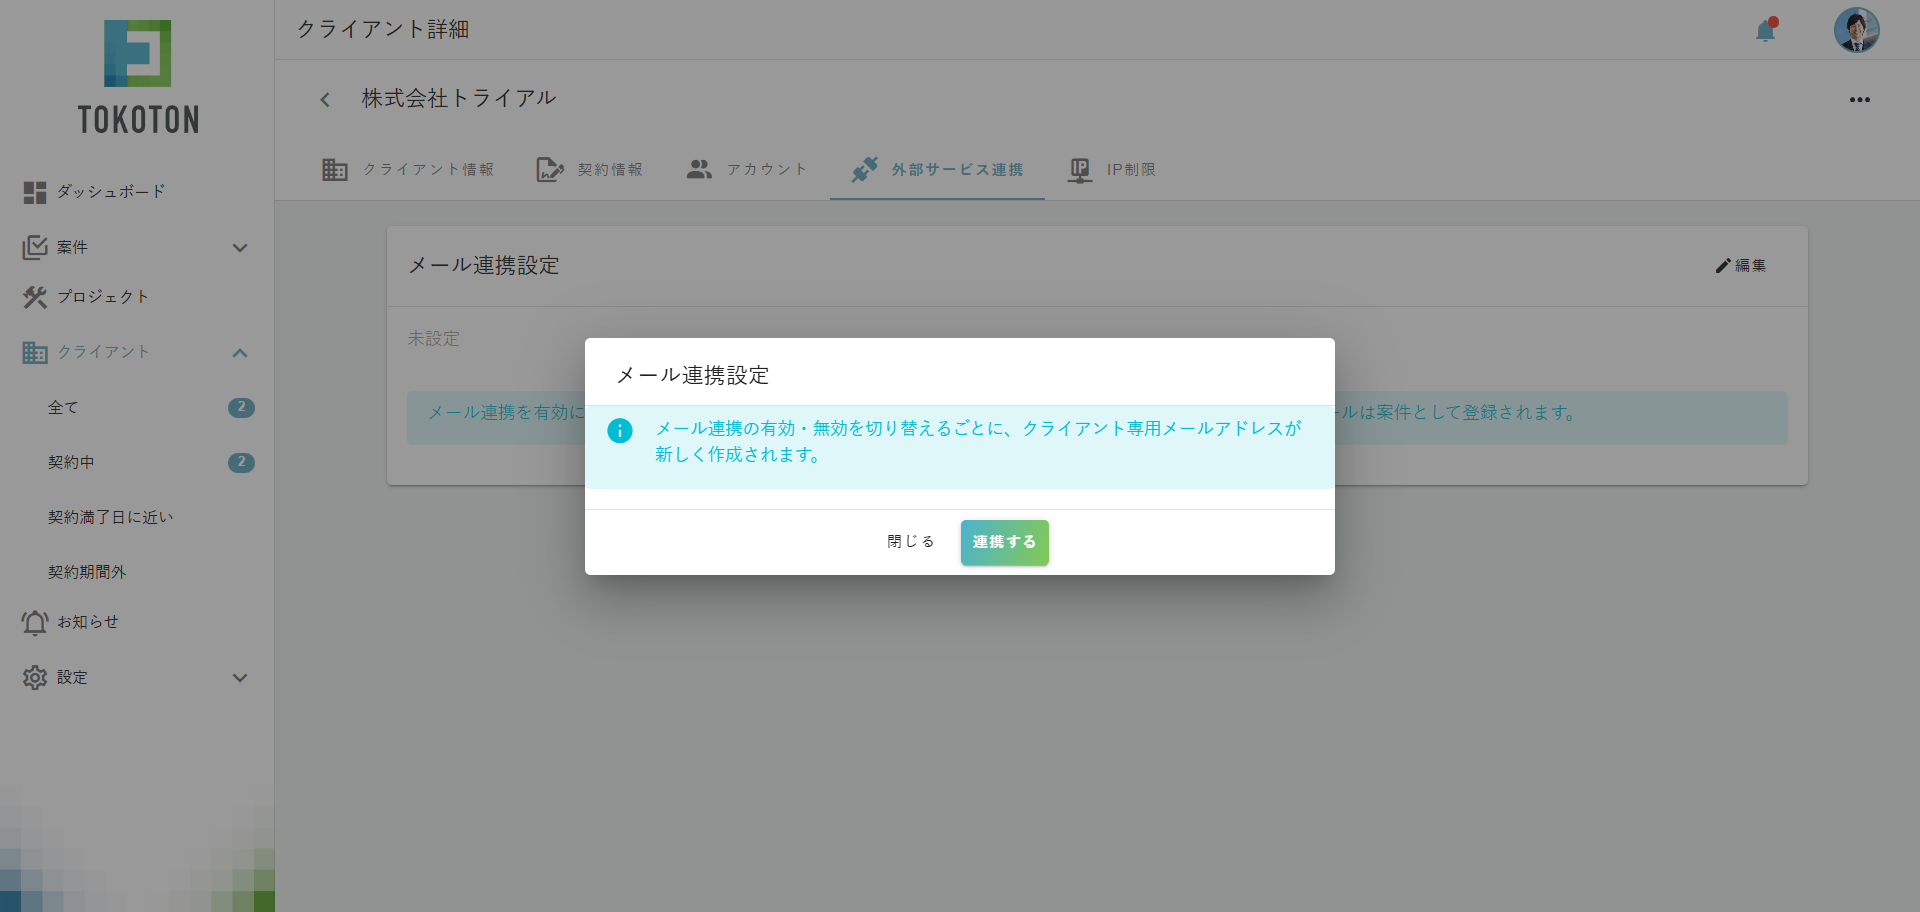Click the 連携する button in the dialog

(x=1004, y=542)
